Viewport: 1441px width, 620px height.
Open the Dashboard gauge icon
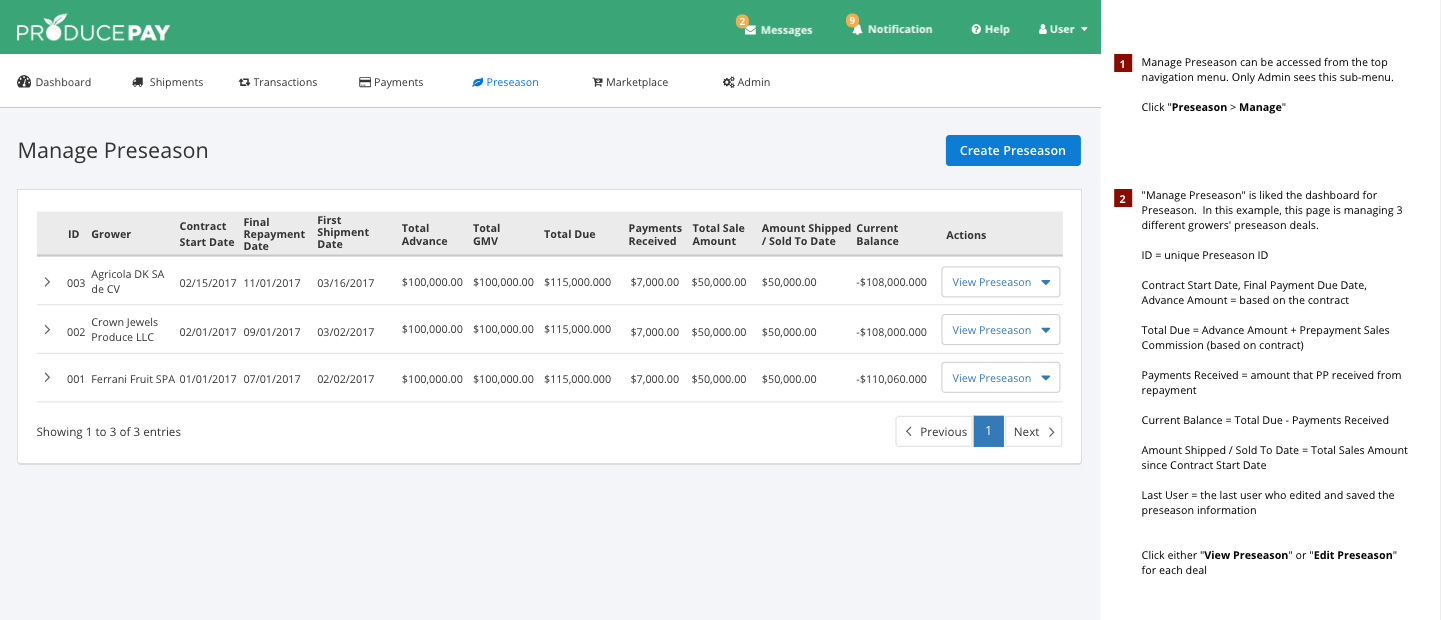coord(24,82)
